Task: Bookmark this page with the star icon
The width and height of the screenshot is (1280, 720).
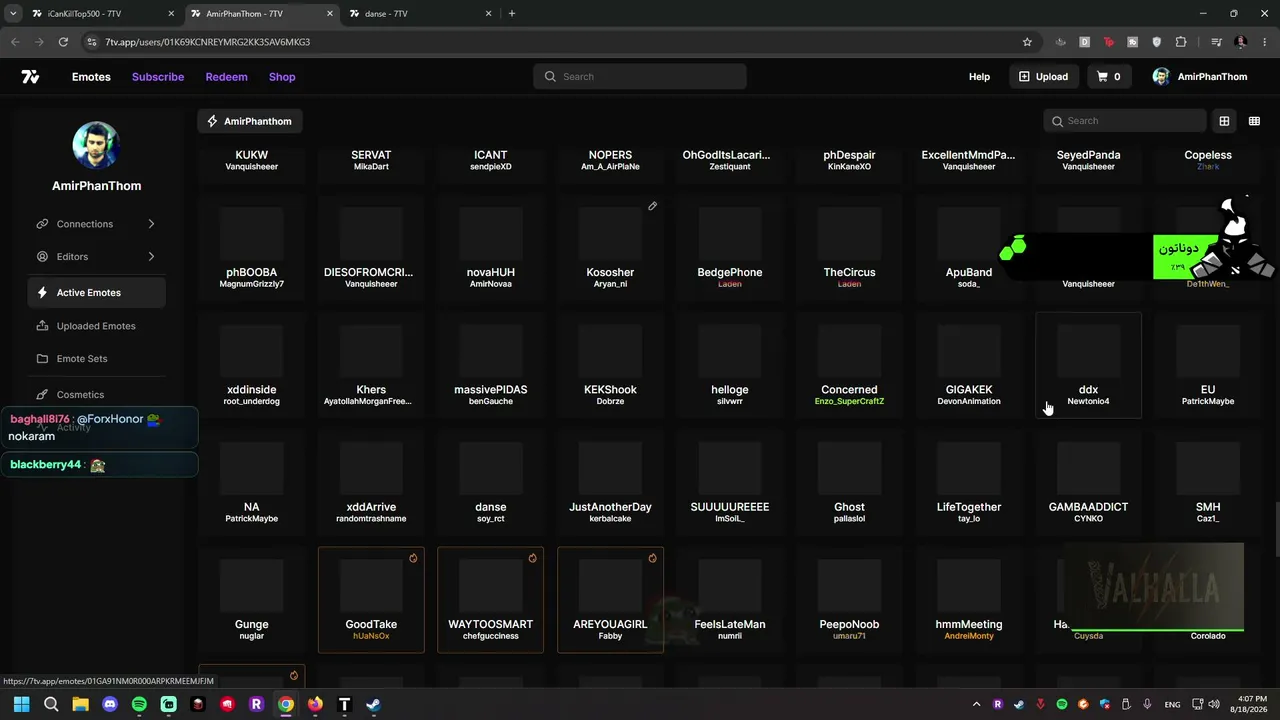Action: 1027,42
